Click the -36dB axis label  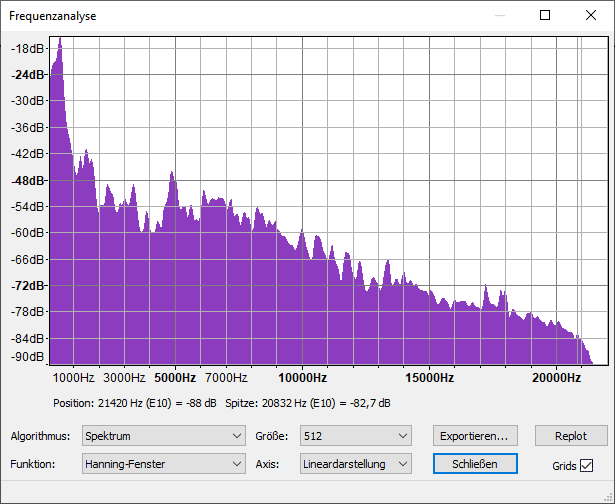click(x=27, y=127)
